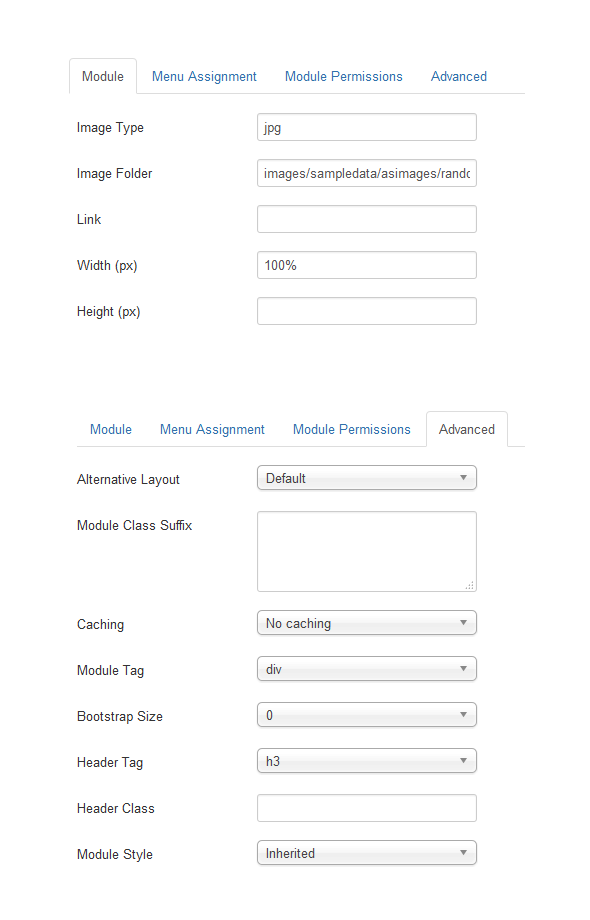Select the upper Advanced tab
Viewport: 590px width, 920px height.
(459, 76)
